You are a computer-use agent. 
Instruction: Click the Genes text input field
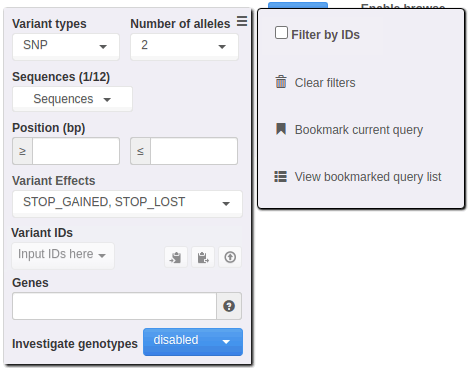[x=114, y=306]
